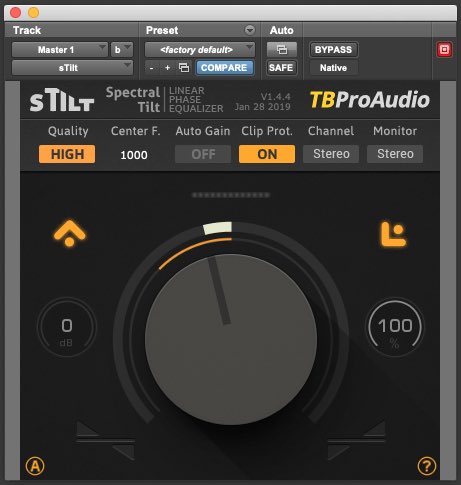This screenshot has height=485, width=461.
Task: Toggle the BYPASS button
Action: (x=334, y=50)
